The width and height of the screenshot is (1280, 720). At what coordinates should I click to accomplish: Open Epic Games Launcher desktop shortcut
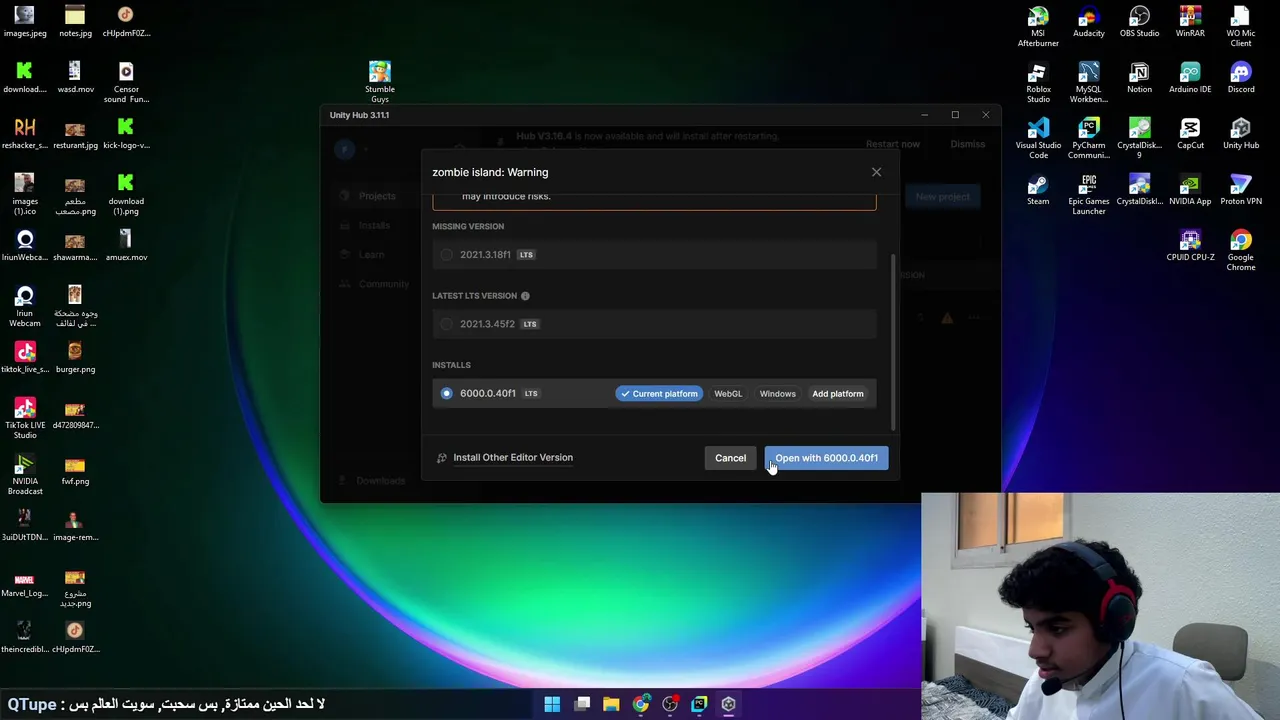coord(1089,195)
